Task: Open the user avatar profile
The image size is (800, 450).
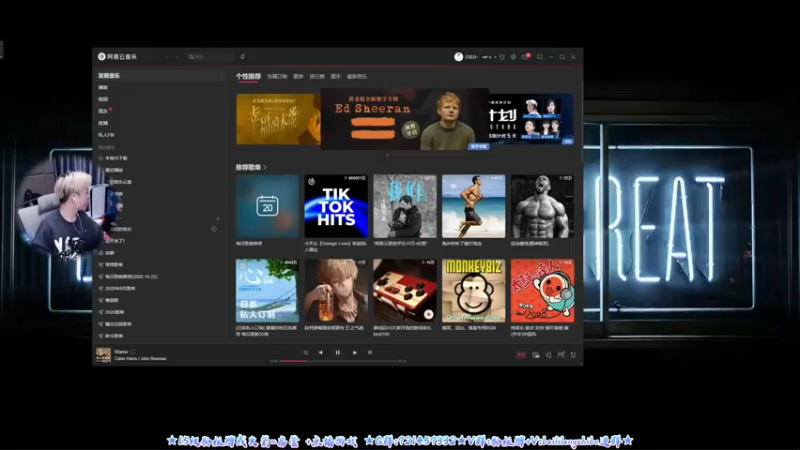Action: (458, 57)
